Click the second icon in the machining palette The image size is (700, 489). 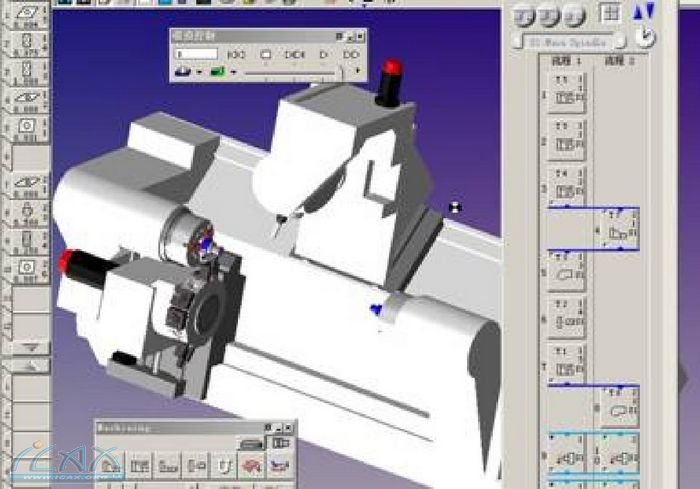(x=139, y=465)
